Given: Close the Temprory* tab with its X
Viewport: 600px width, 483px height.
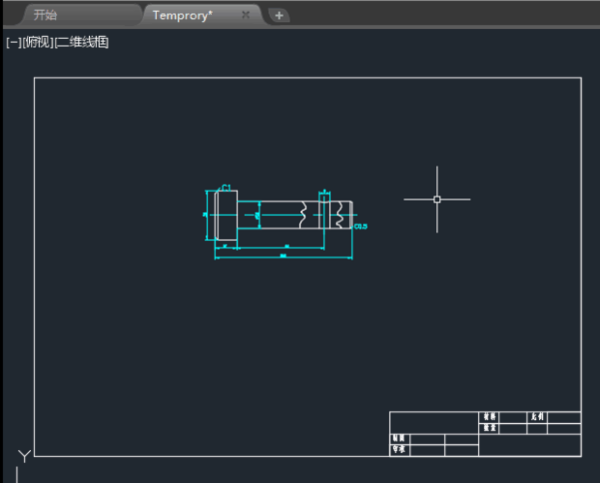Looking at the screenshot, I should pos(246,15).
